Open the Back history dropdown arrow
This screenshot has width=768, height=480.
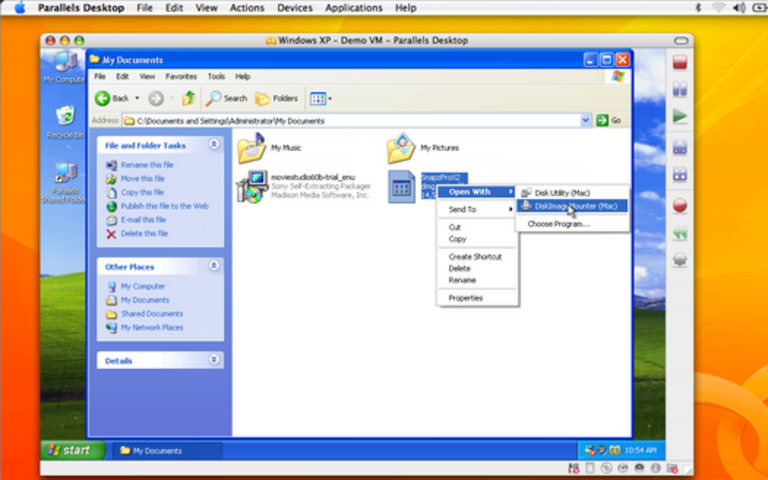[137, 98]
